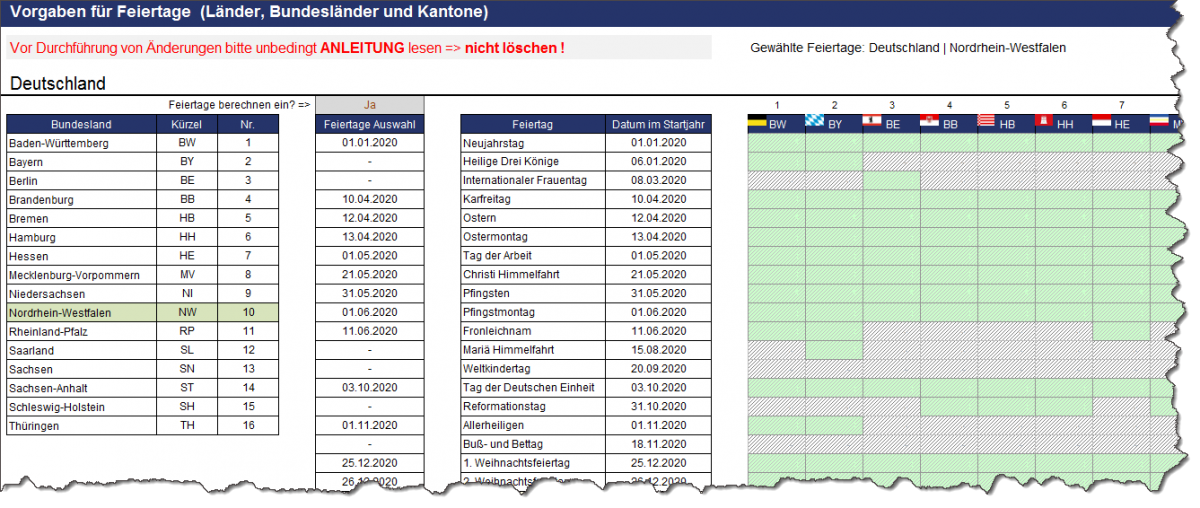
Task: Click the Rheinland-Pfalz cell
Action: click(82, 332)
